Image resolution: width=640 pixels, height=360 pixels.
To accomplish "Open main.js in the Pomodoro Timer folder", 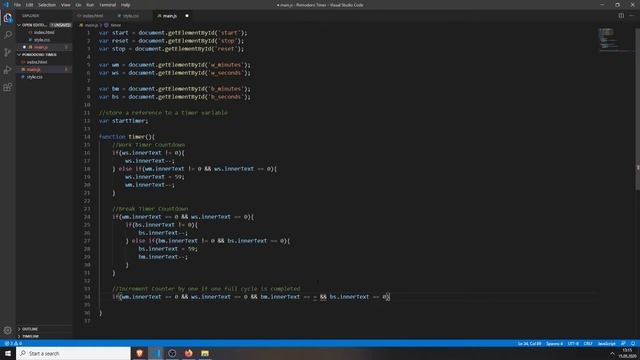I will pyautogui.click(x=44, y=69).
